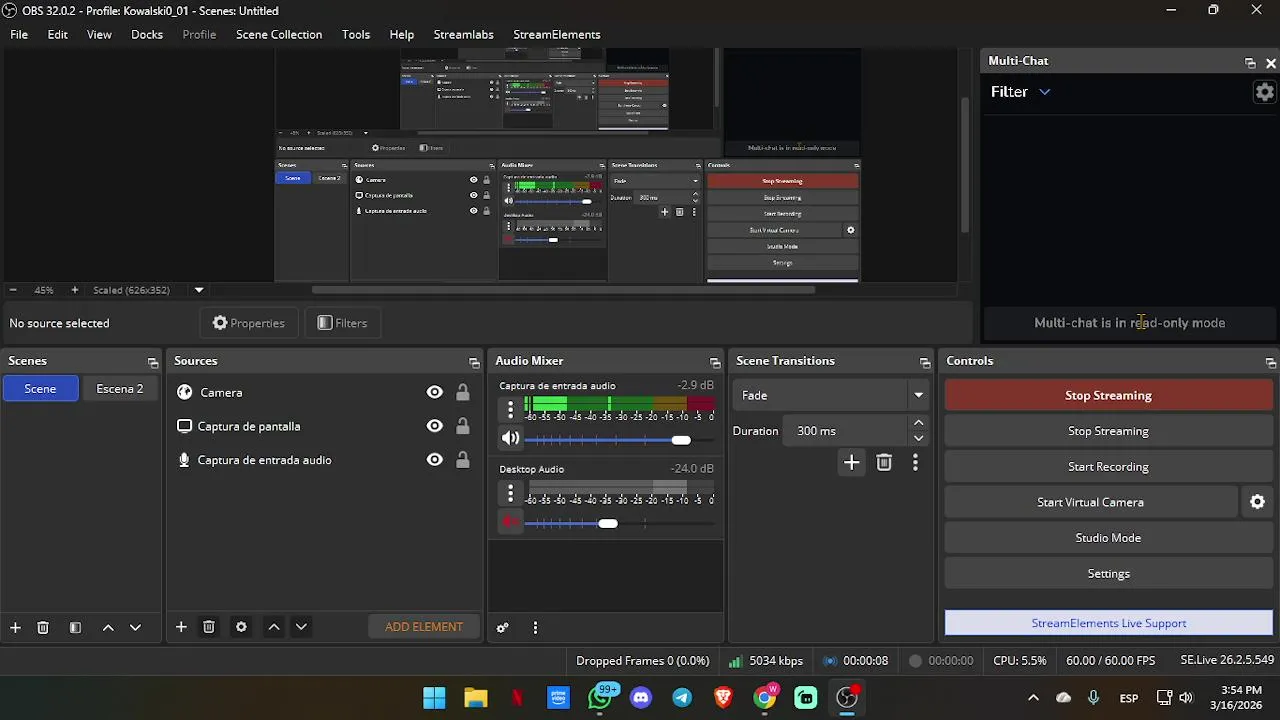
Task: Pop out the Scene Transitions dock
Action: (x=925, y=362)
